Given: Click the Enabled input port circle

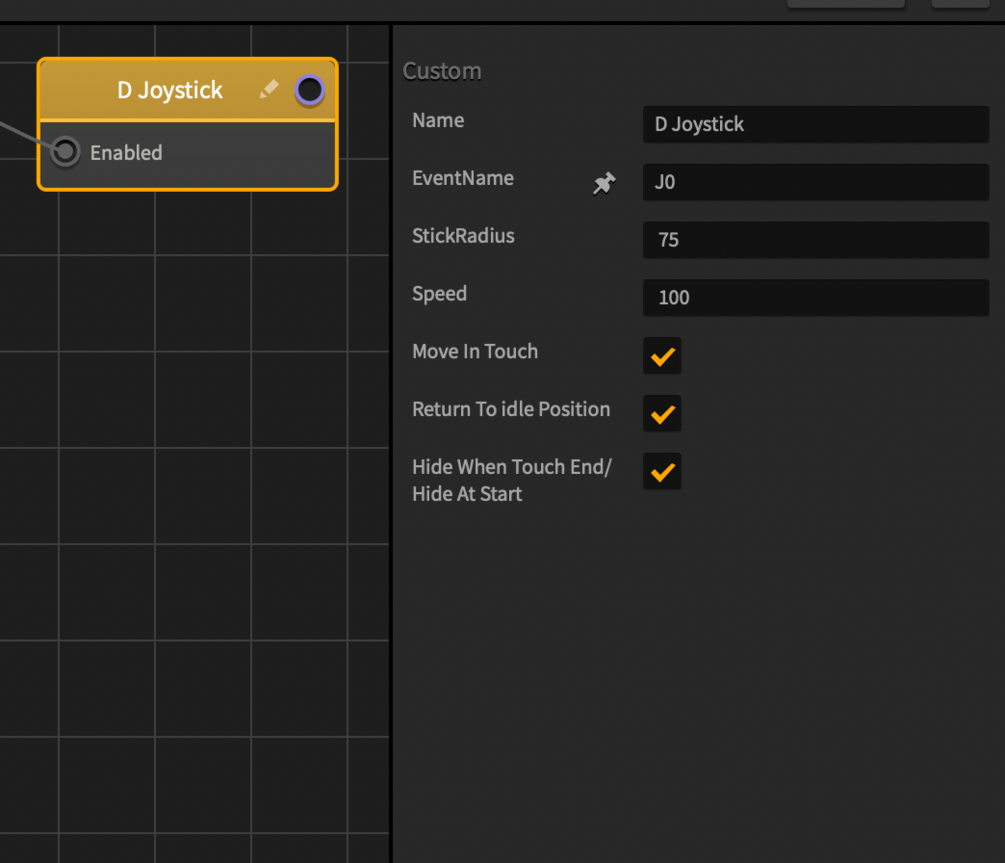Looking at the screenshot, I should point(65,152).
